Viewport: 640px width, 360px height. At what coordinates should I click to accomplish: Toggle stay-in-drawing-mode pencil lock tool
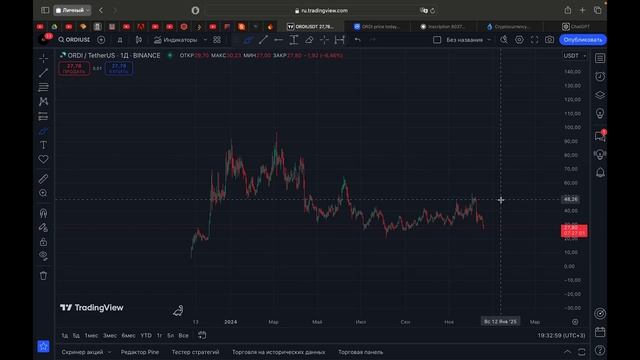[x=43, y=227]
